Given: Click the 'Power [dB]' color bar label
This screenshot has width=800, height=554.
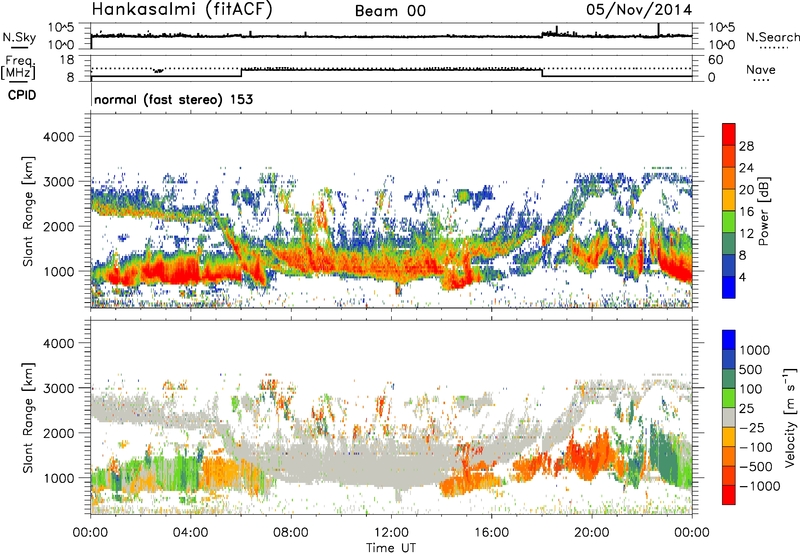Looking at the screenshot, I should pos(764,211).
